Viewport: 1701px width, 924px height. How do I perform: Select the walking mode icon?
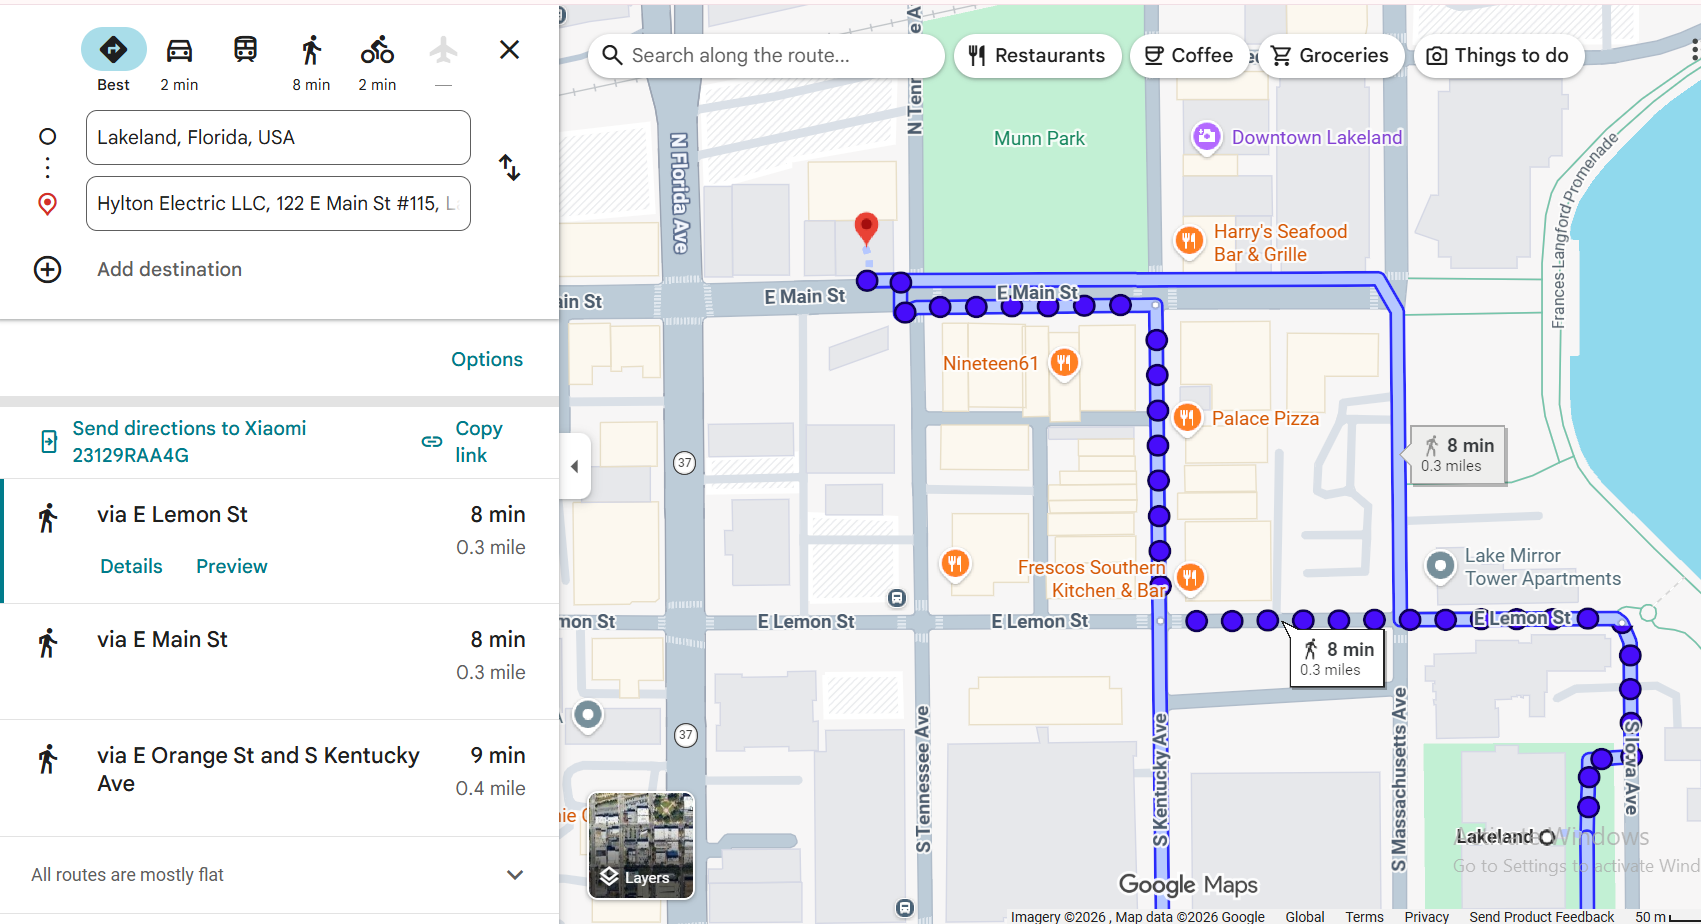(311, 49)
